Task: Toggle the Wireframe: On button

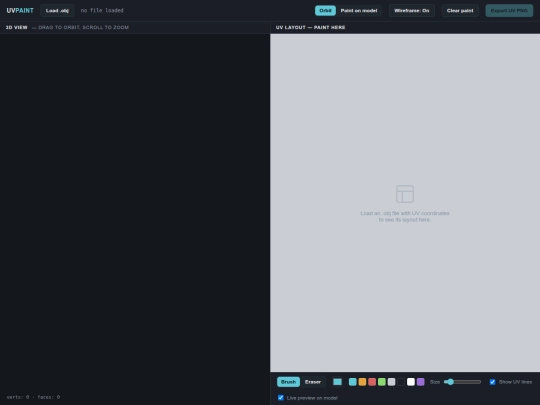Action: [x=412, y=11]
